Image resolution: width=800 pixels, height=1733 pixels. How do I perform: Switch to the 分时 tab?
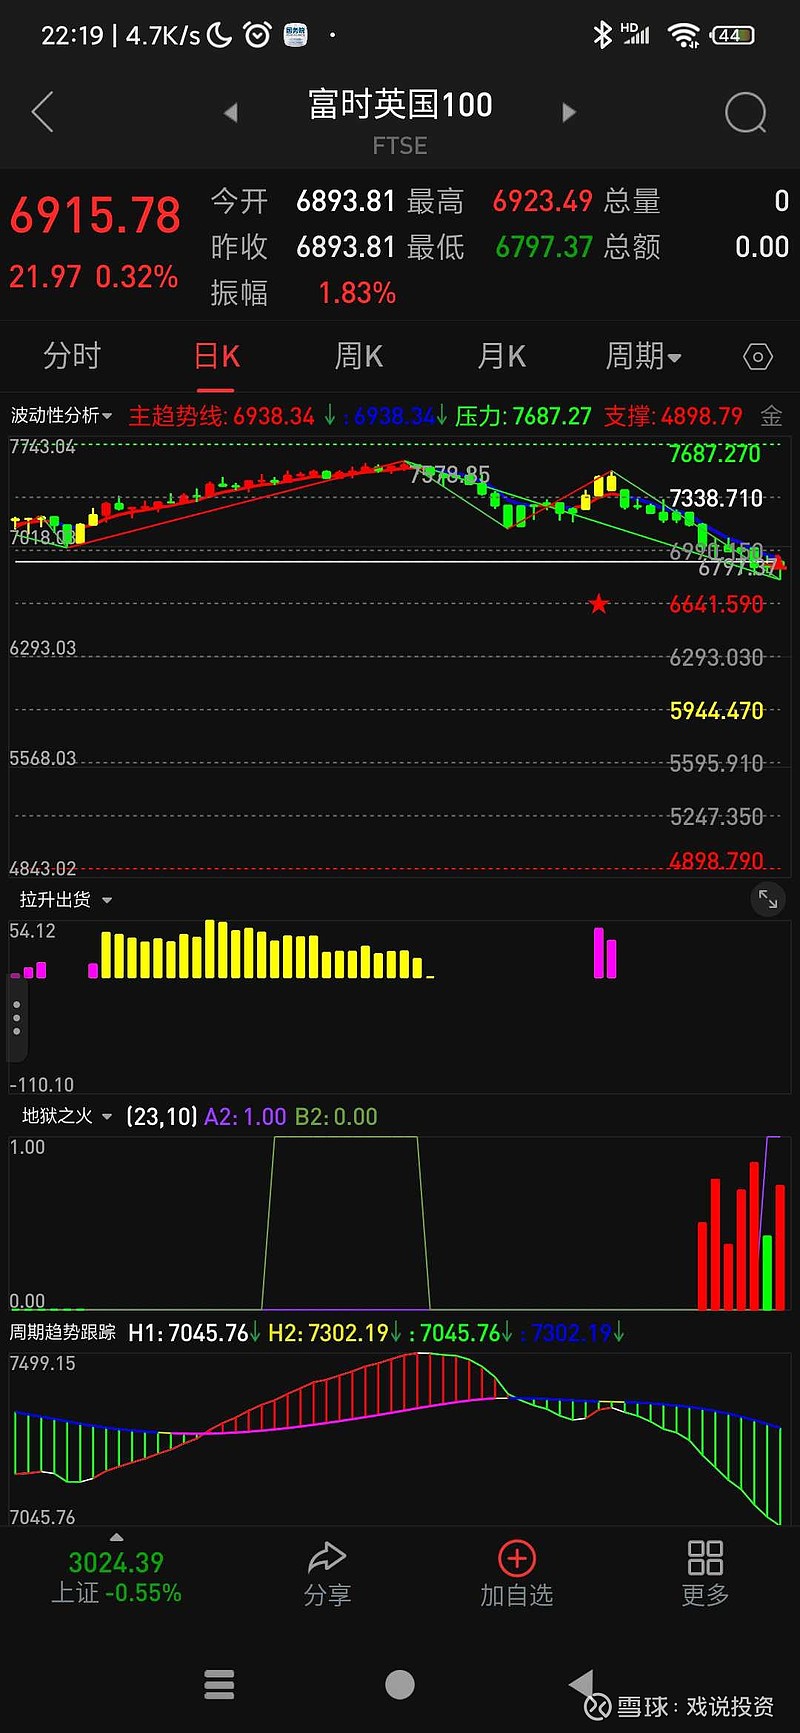tap(72, 356)
